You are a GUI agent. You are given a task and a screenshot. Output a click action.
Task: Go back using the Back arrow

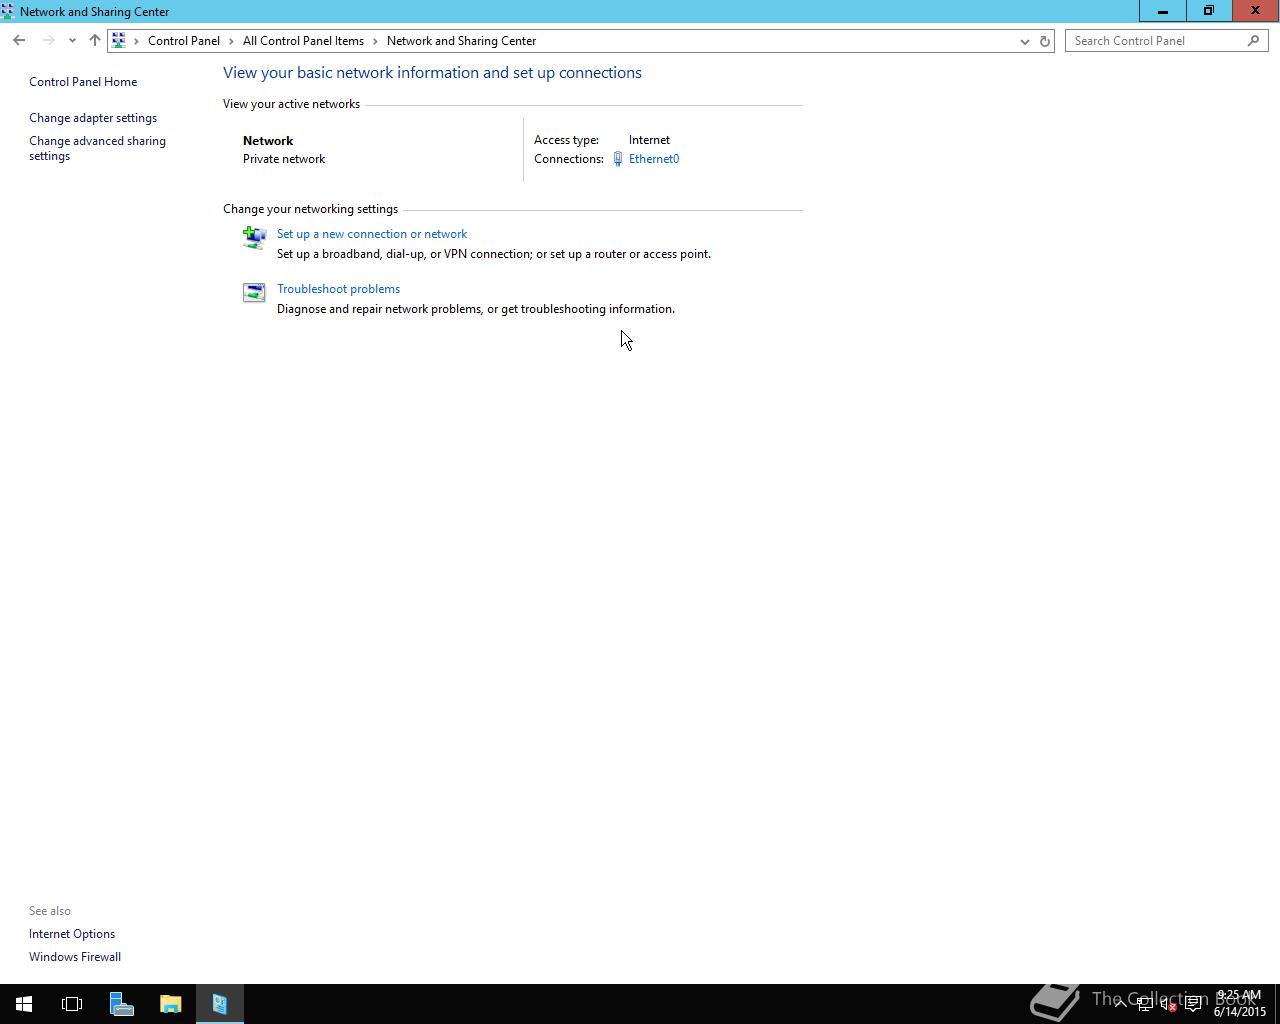(x=19, y=41)
